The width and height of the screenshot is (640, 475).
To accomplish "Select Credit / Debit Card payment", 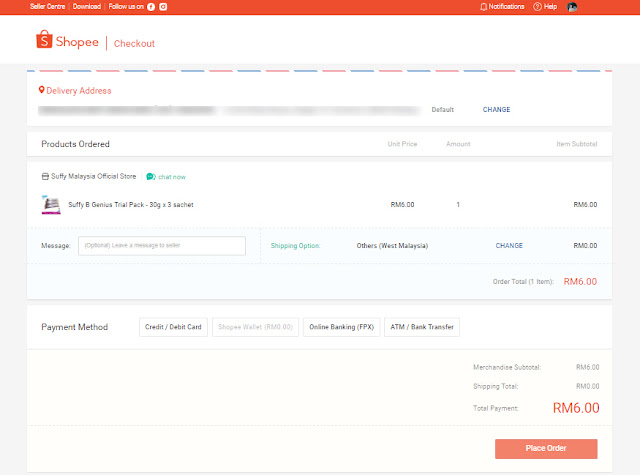I will pyautogui.click(x=173, y=327).
